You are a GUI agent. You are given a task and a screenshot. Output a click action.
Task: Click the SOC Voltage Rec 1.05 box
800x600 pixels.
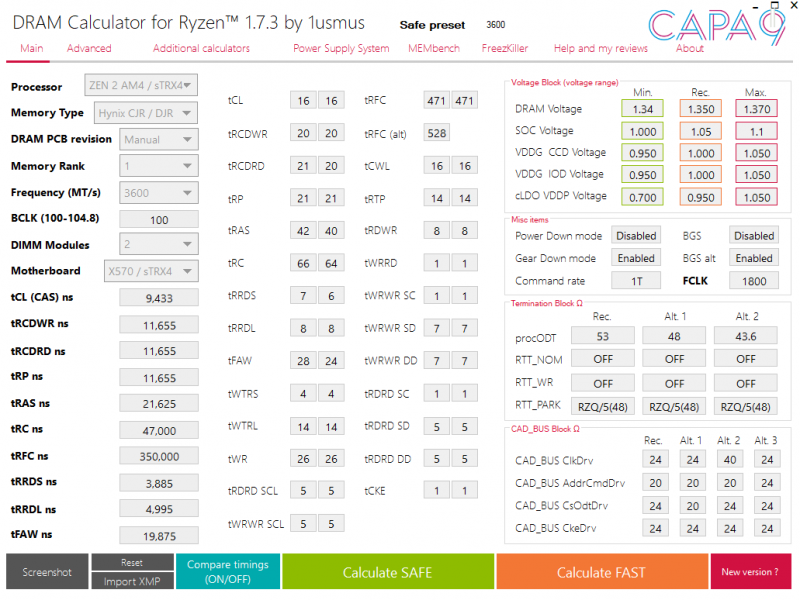pos(701,131)
